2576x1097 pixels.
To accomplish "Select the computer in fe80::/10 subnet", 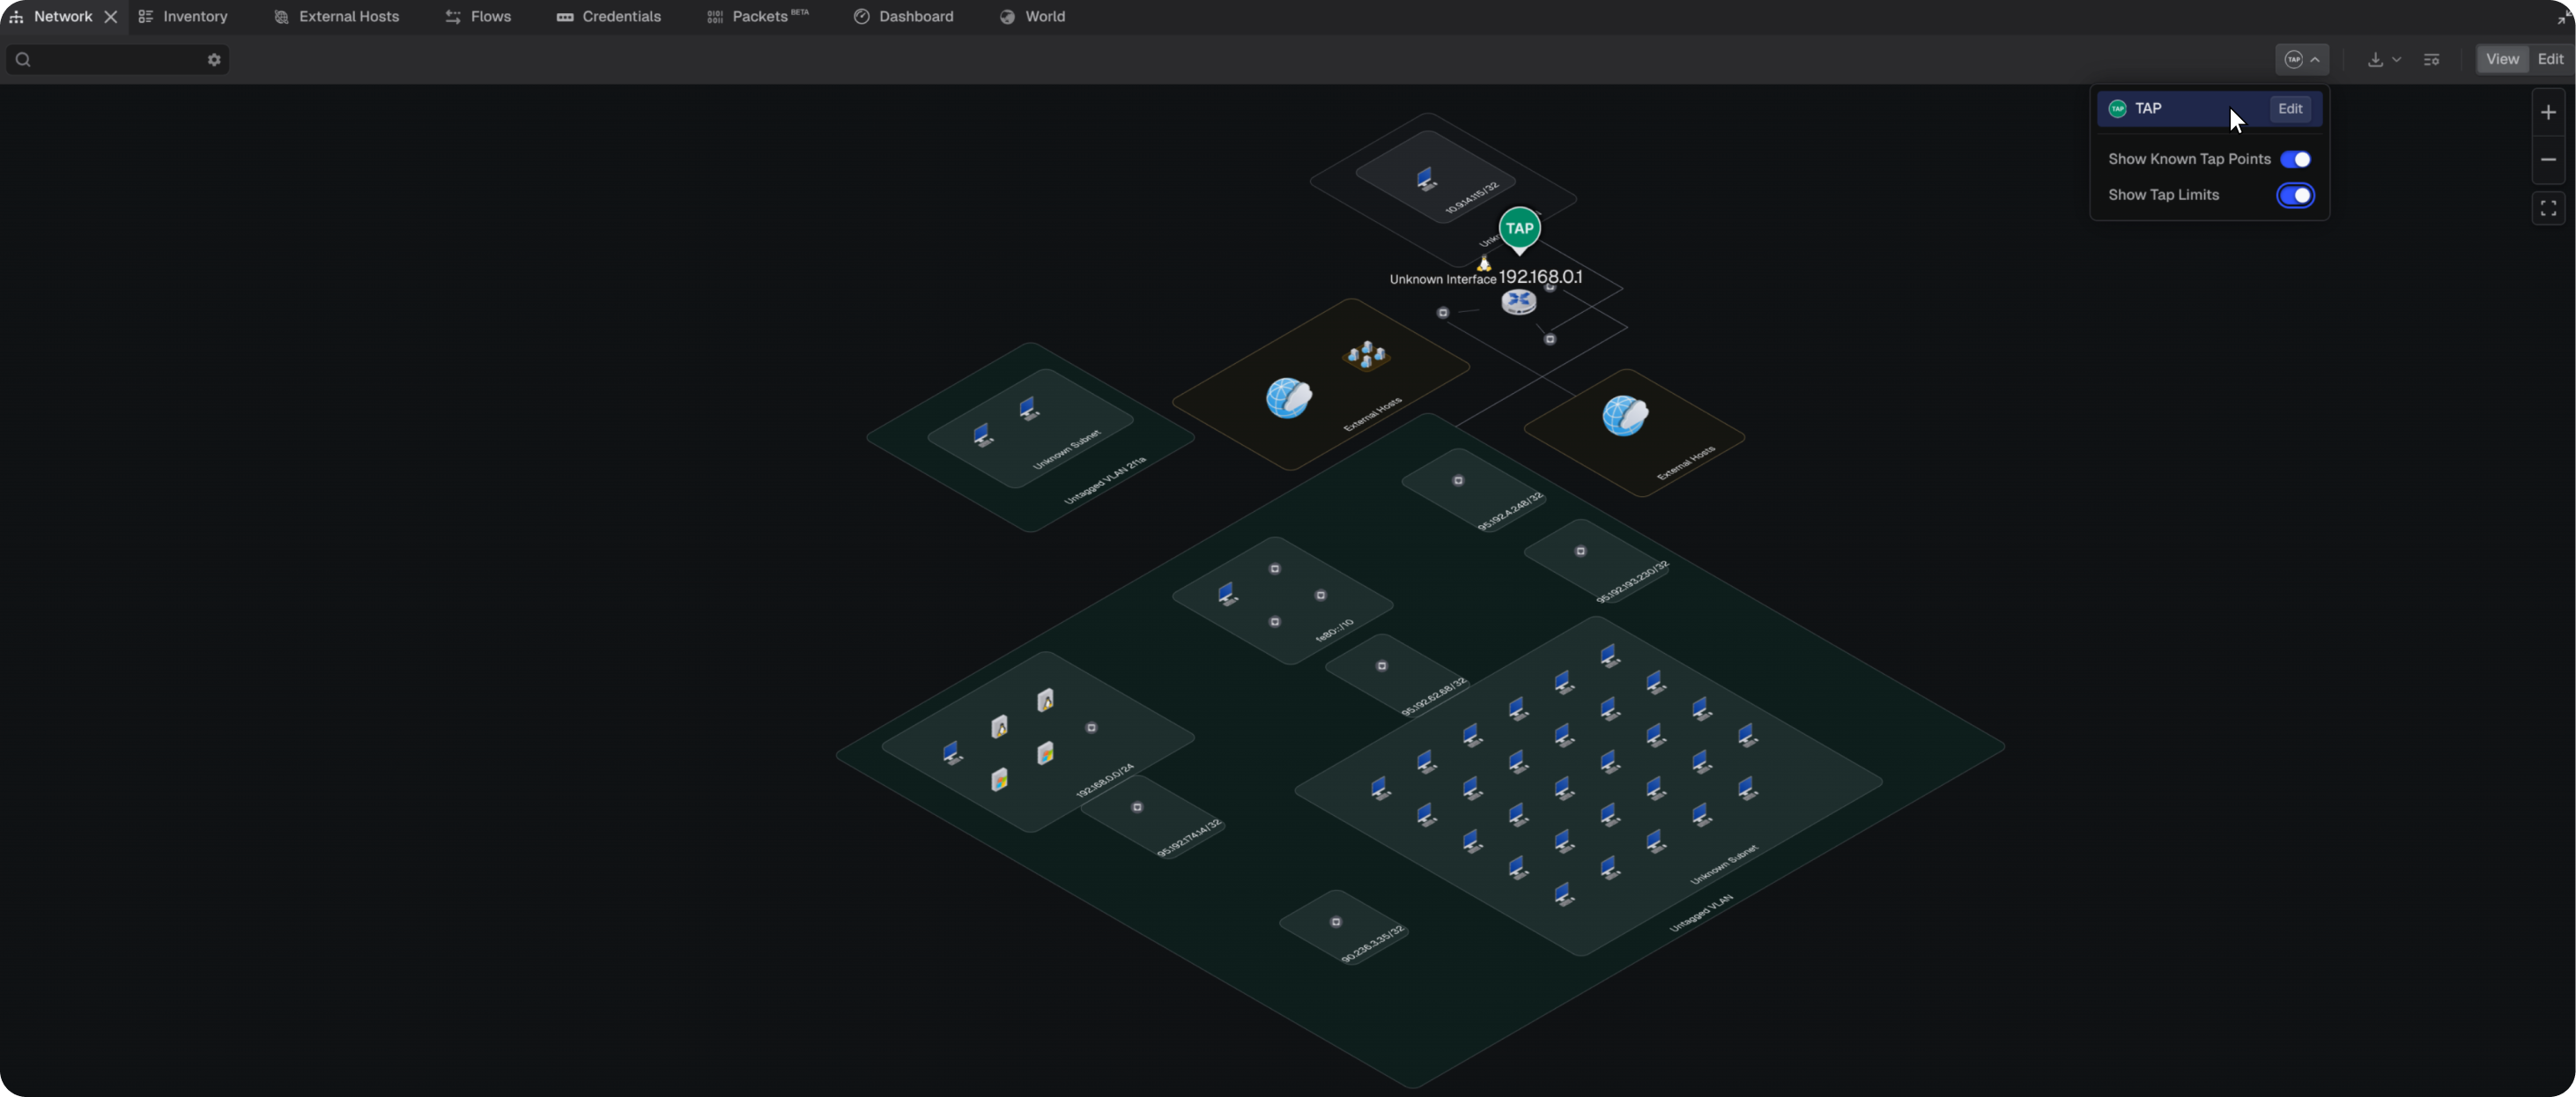I will tap(1228, 595).
